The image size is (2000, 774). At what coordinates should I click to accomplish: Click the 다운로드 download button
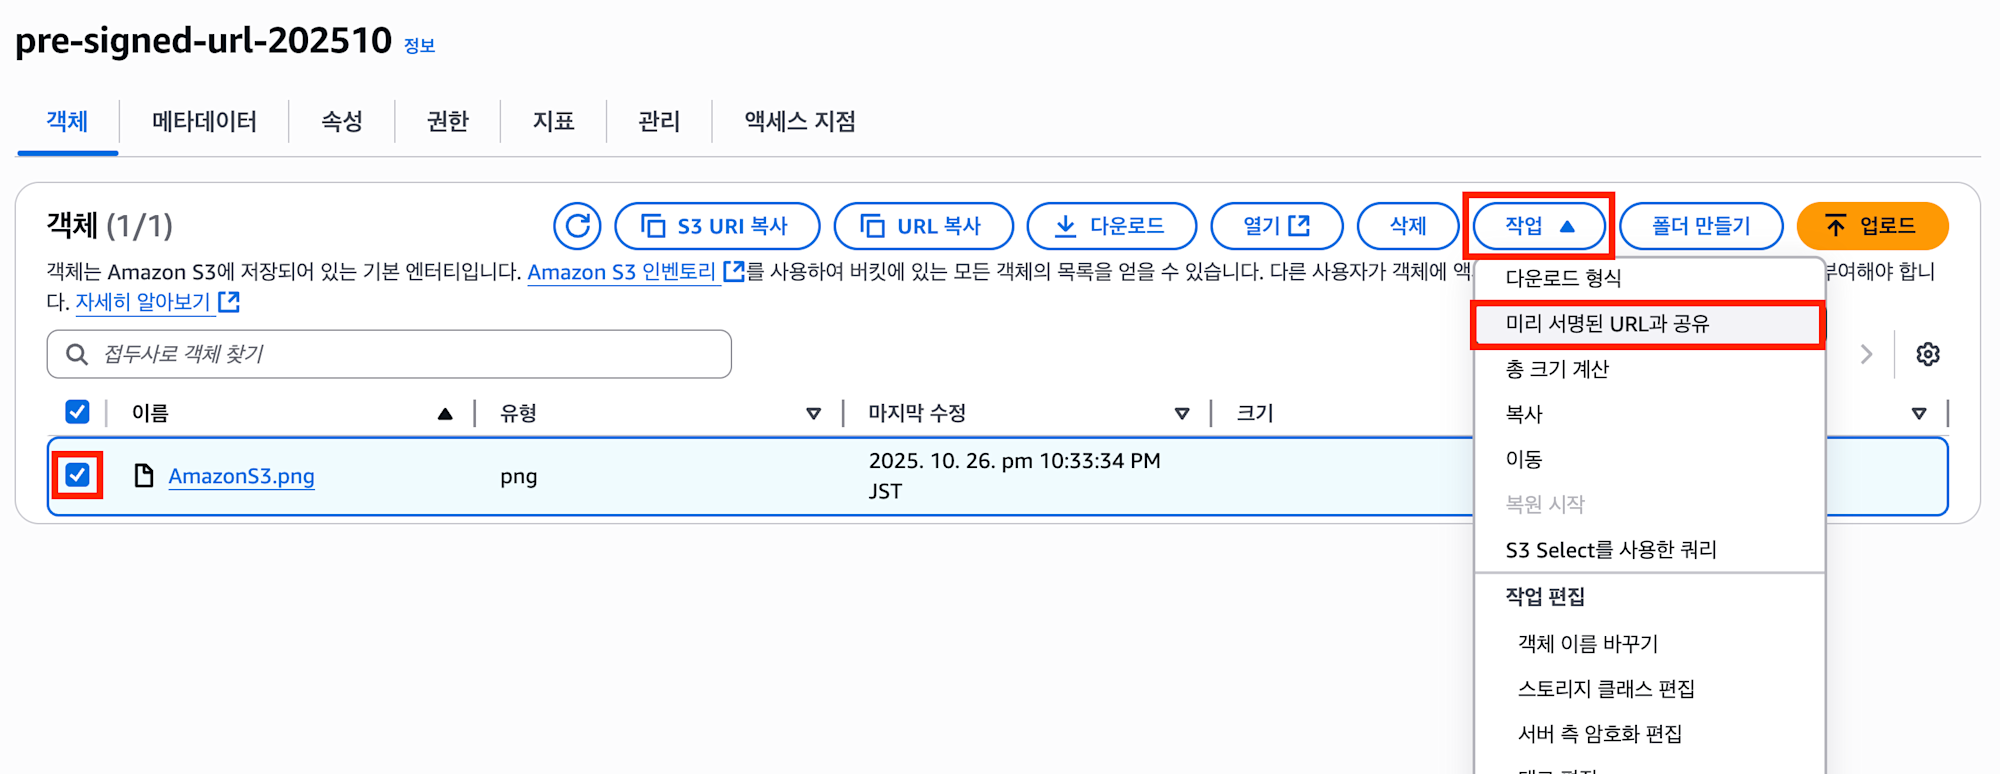(x=1111, y=226)
